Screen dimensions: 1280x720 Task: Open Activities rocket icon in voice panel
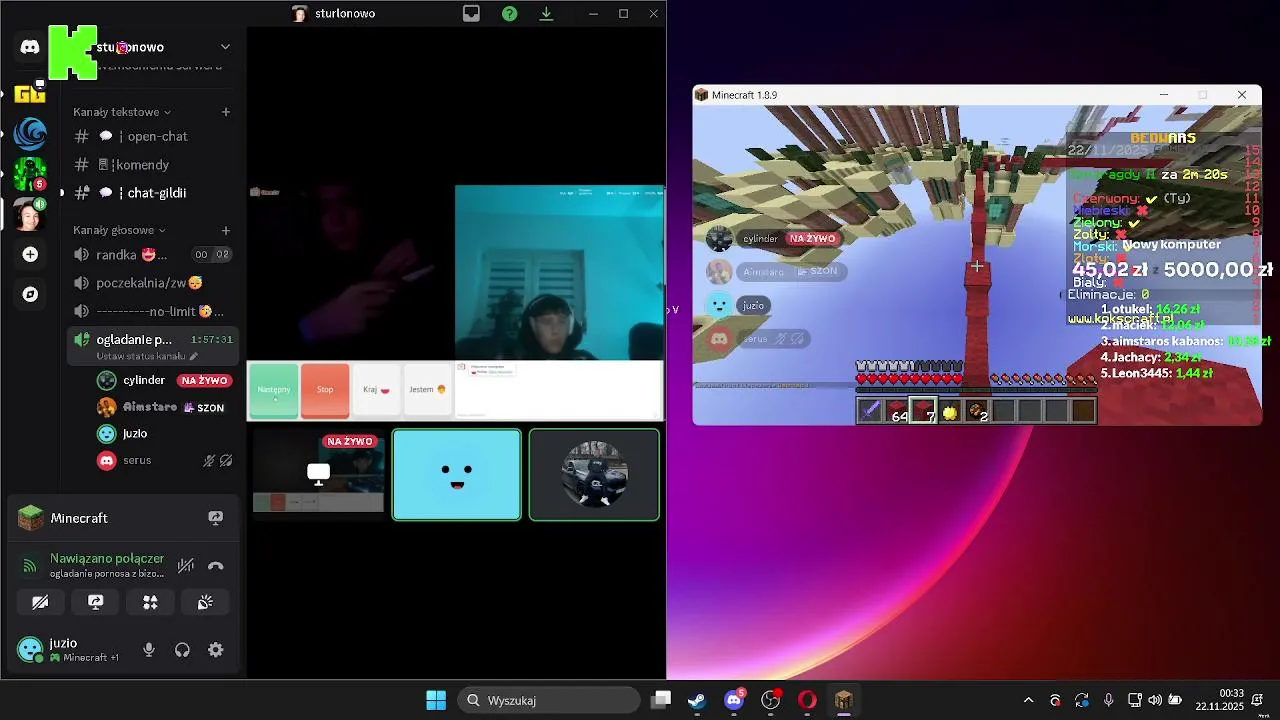(150, 602)
